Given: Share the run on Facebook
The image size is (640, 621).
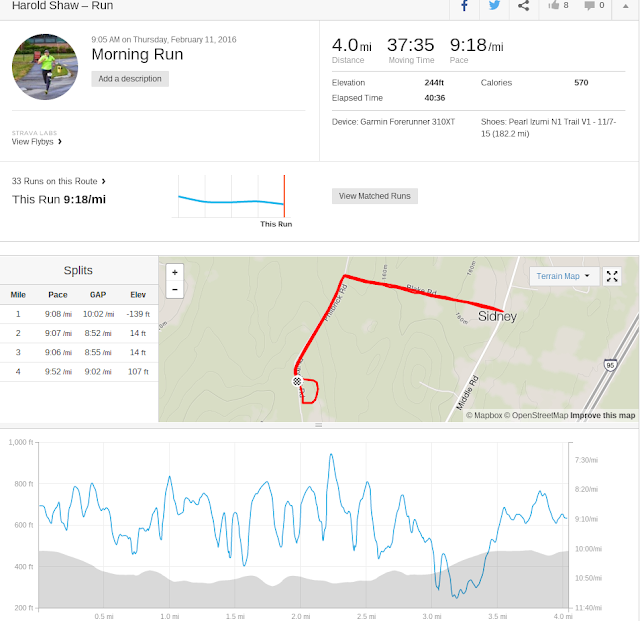Looking at the screenshot, I should point(464,6).
